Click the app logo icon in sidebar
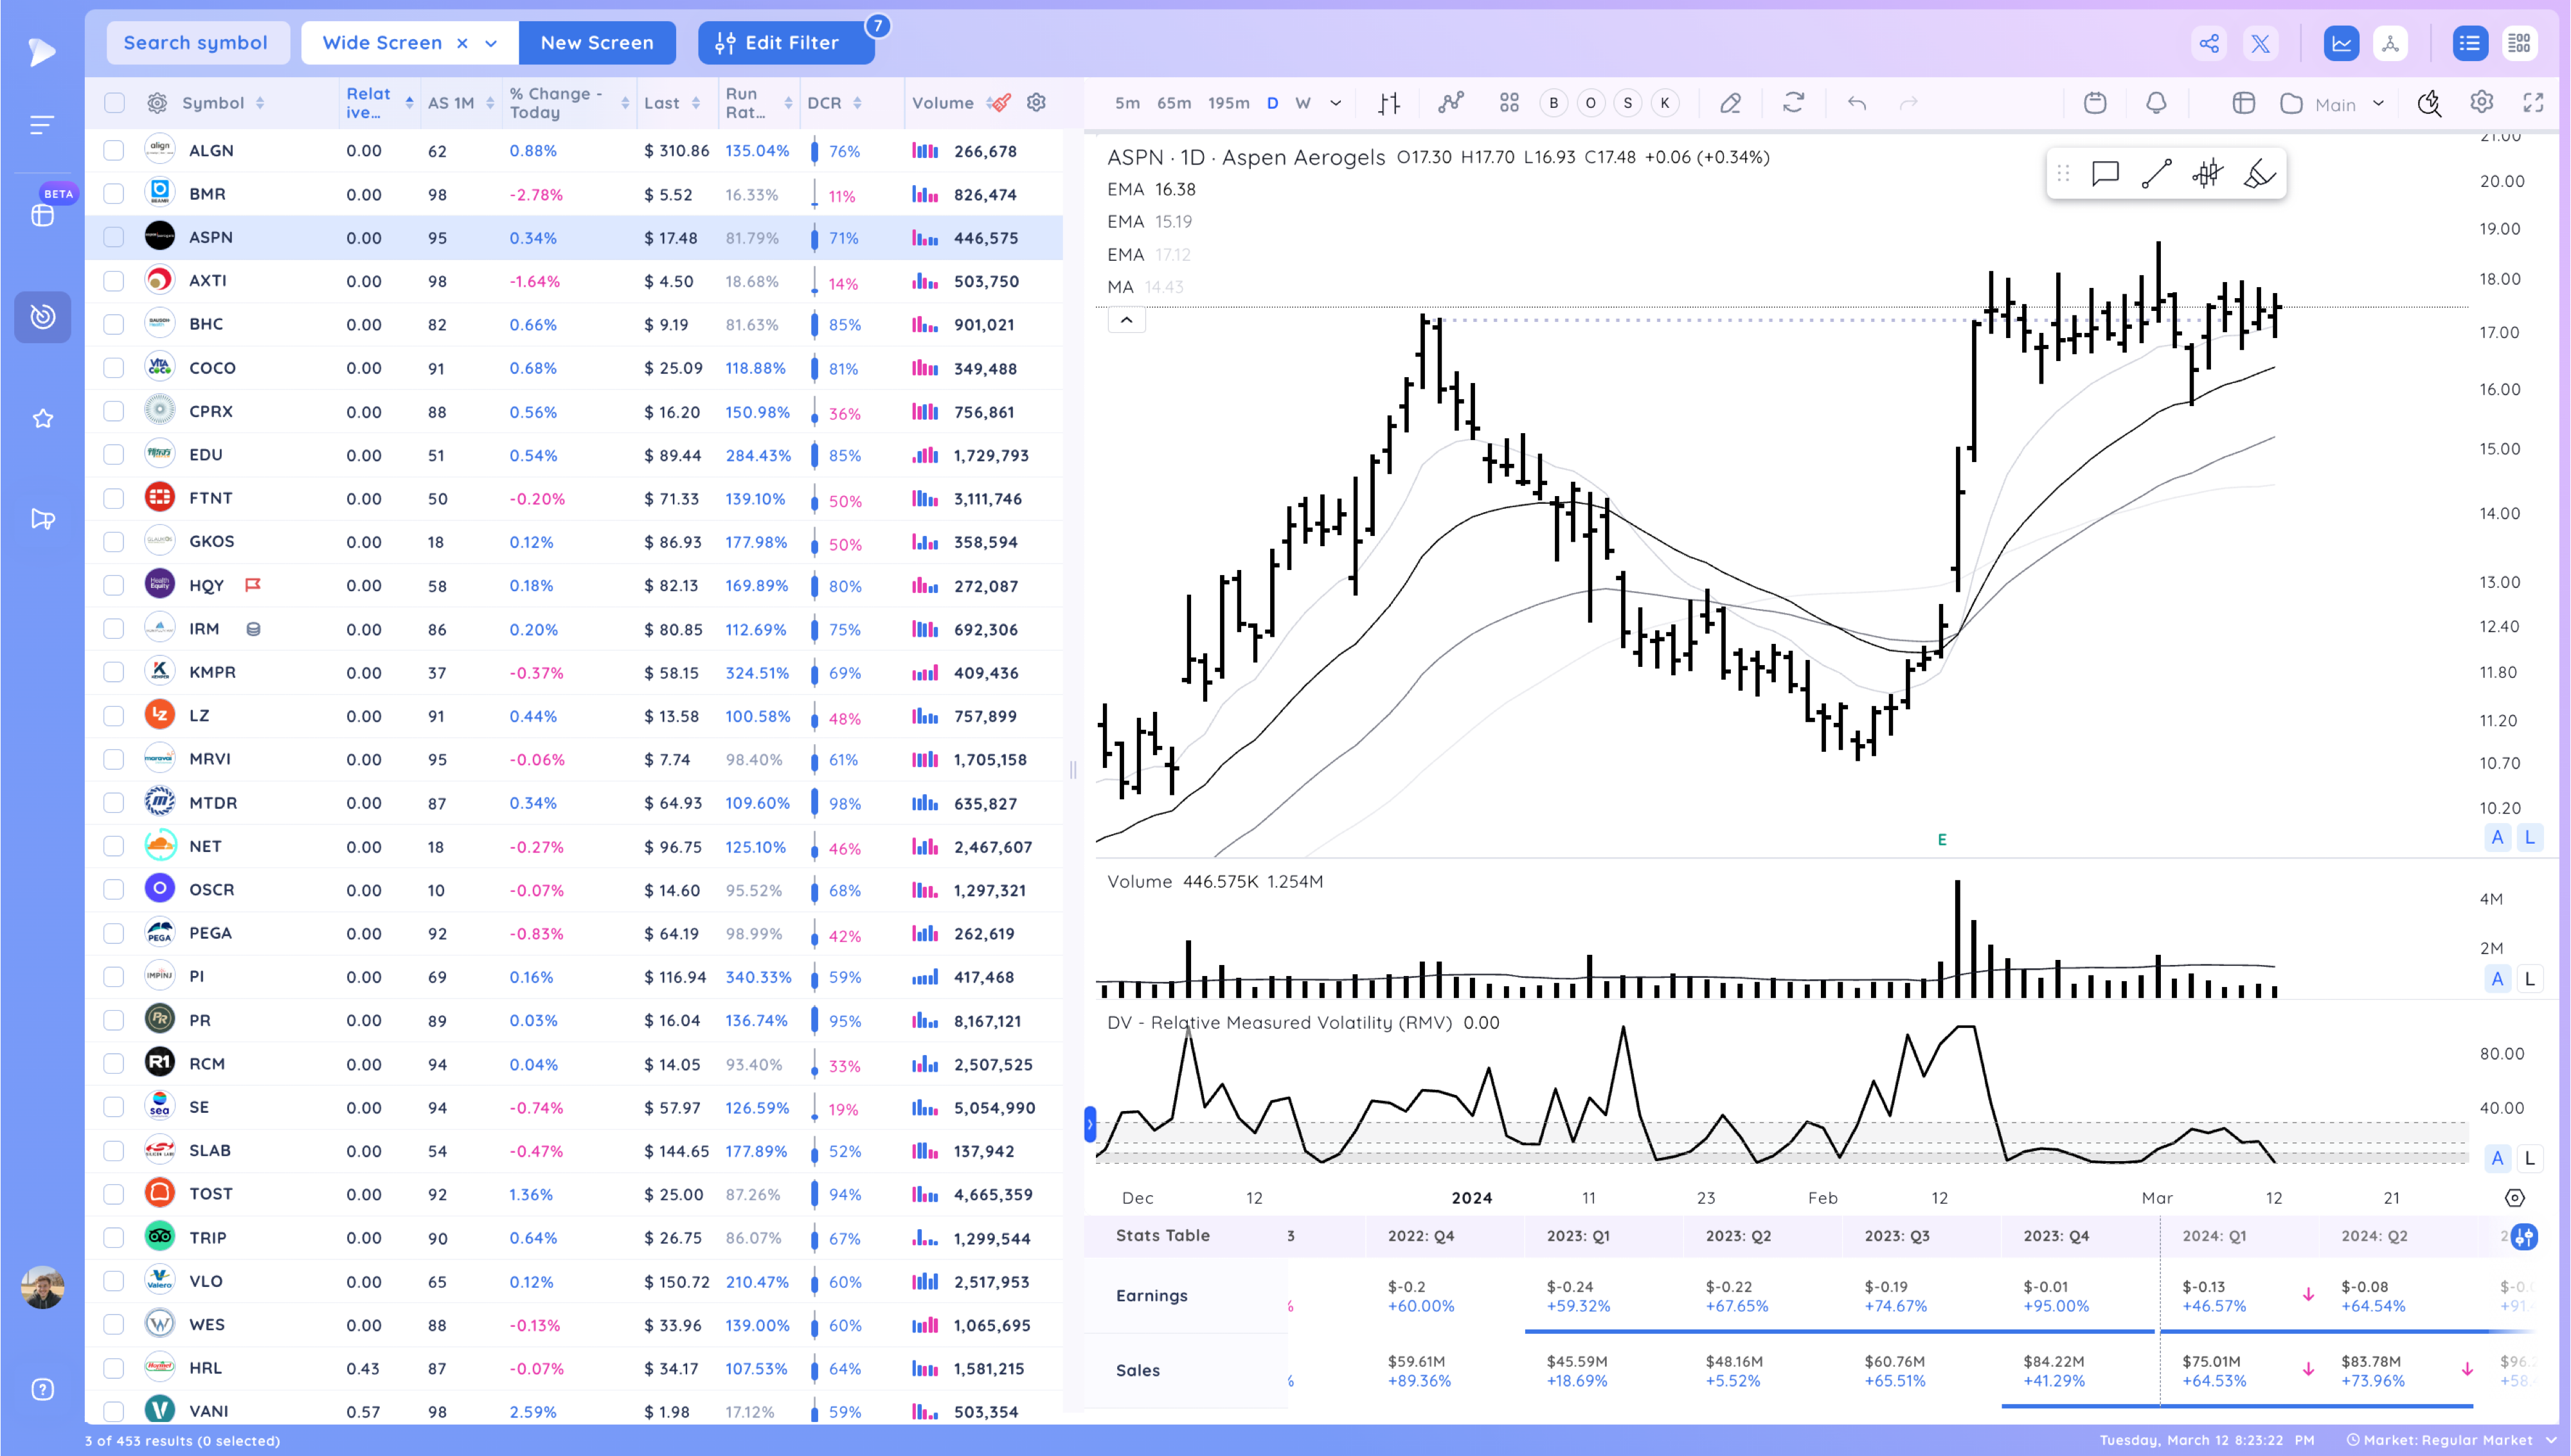Screen dimensions: 2571x1456 click(42, 52)
